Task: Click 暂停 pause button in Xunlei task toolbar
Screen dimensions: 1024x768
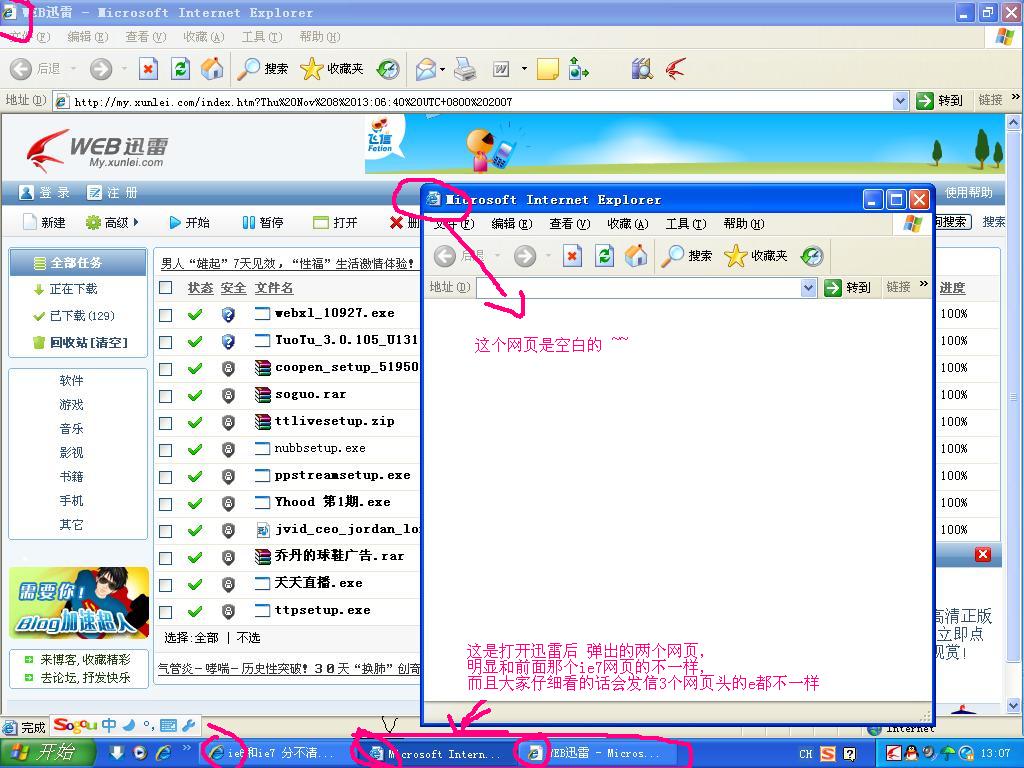Action: click(263, 223)
